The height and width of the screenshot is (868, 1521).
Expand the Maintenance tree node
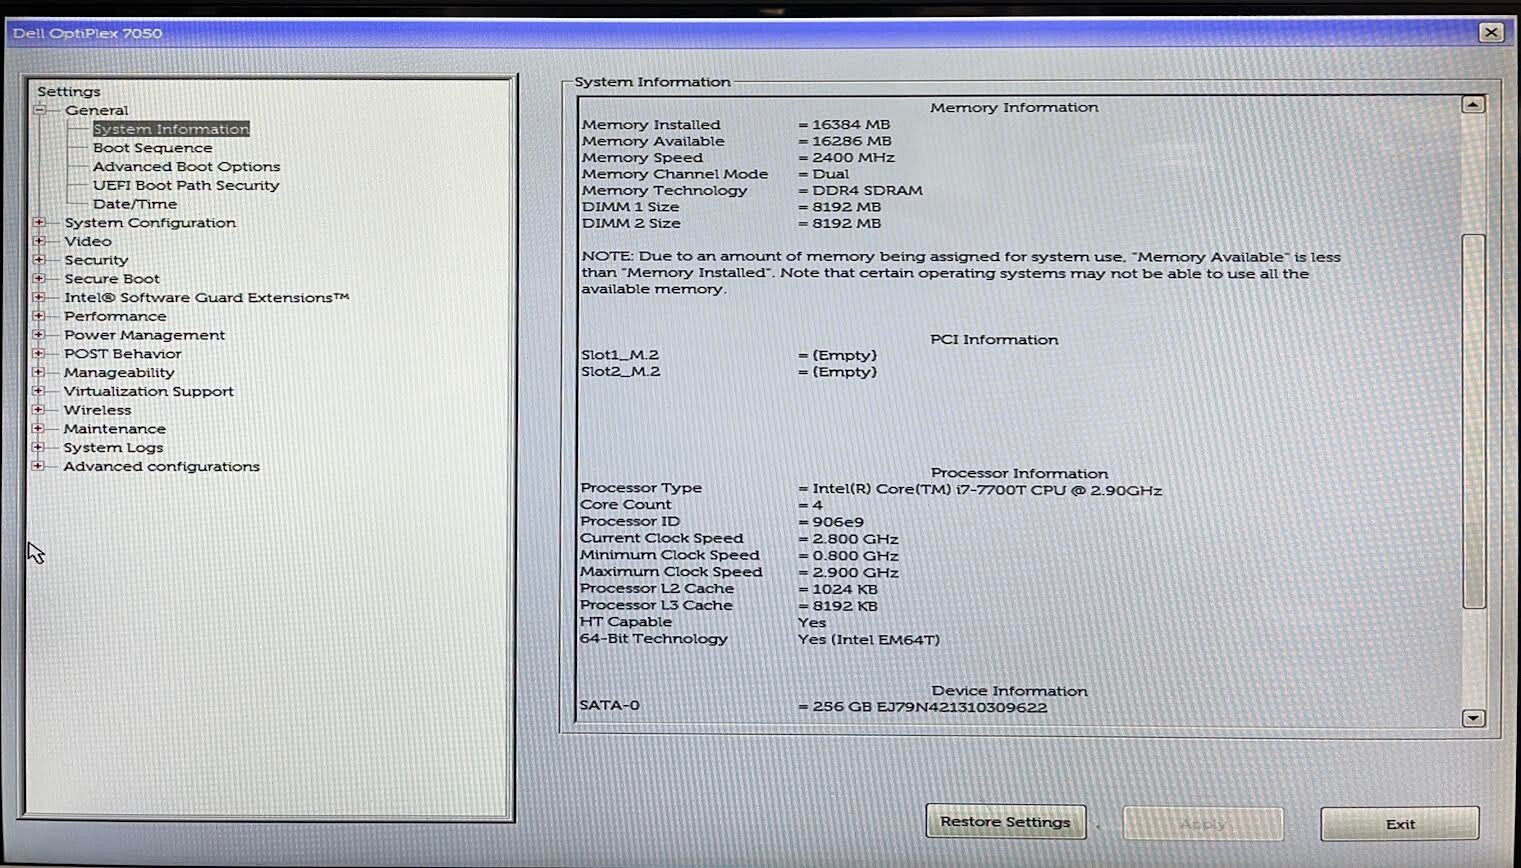39,428
